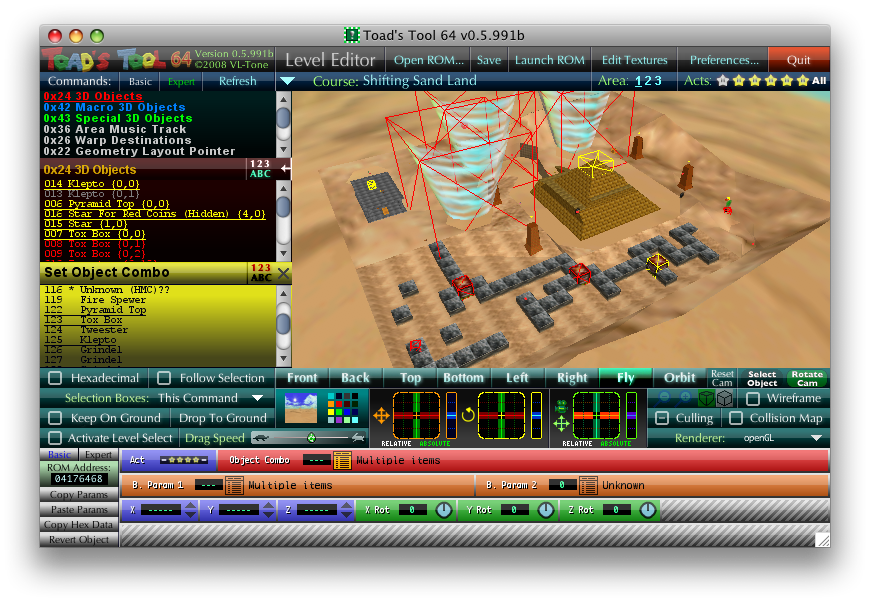Viewport: 870px width, 602px height.
Task: Open the Course selection dropdown arrow
Action: point(286,81)
